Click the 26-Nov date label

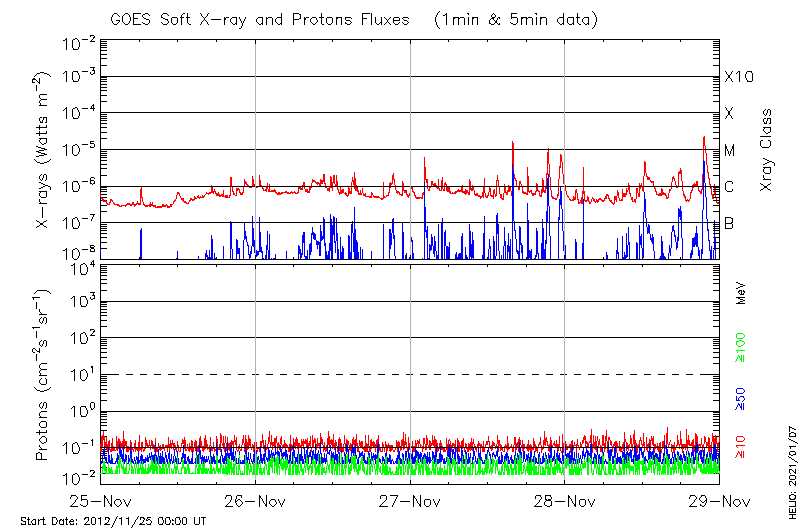255,502
